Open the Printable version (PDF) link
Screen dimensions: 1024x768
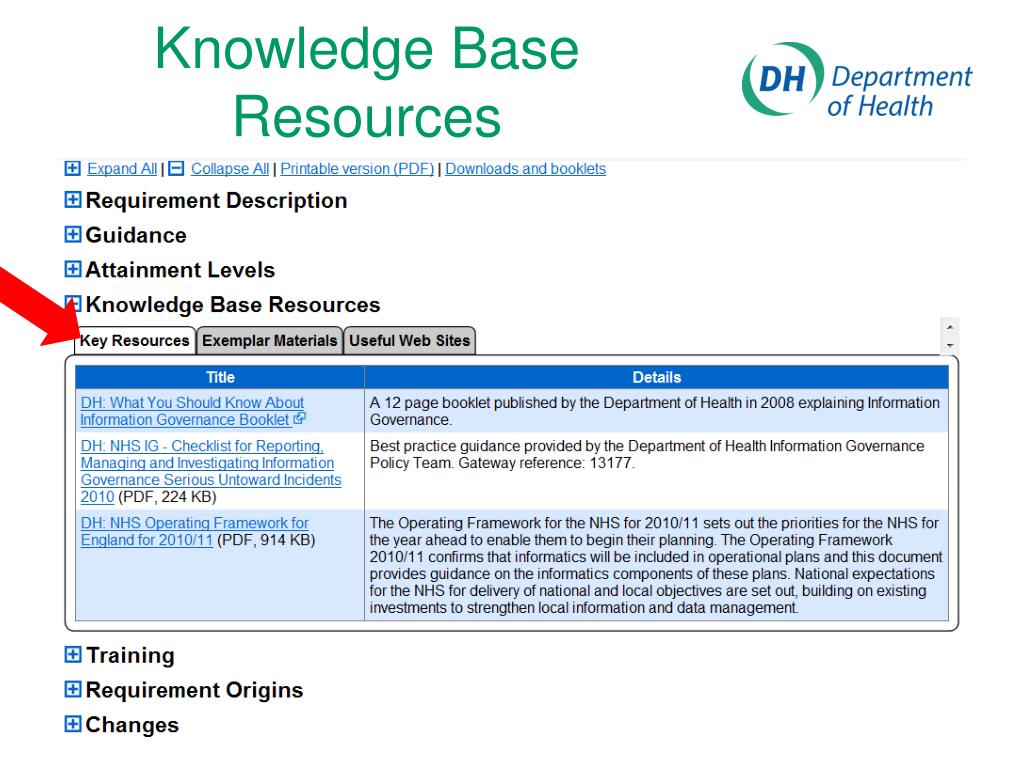[357, 168]
